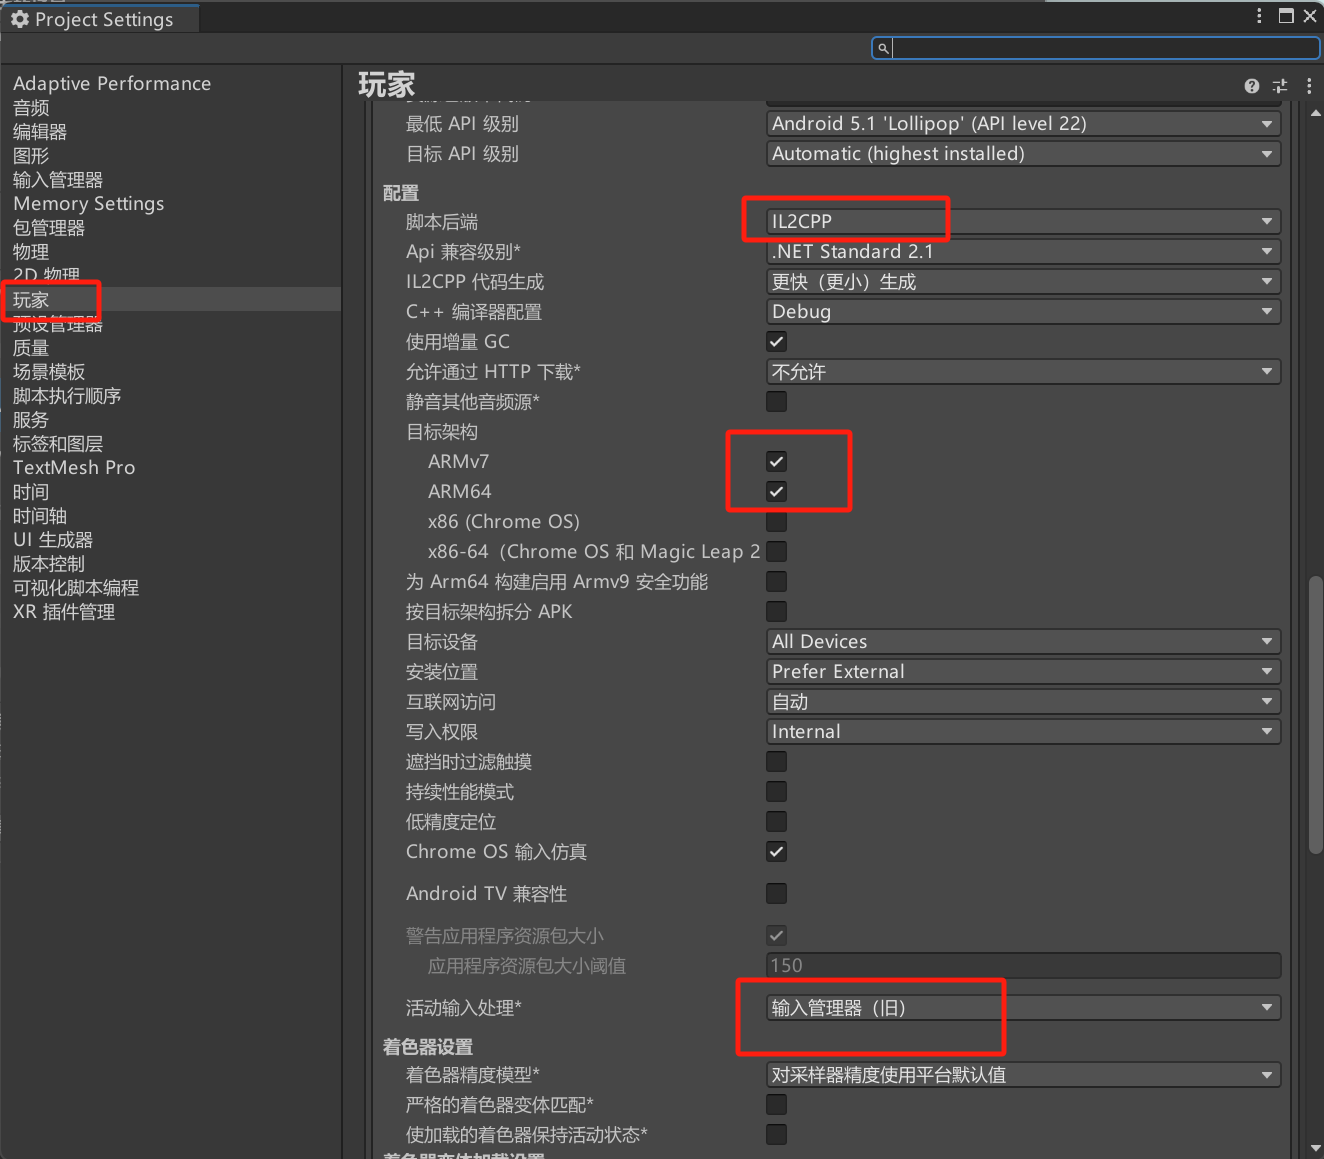The height and width of the screenshot is (1159, 1324).
Task: Click the gear icon on the Project Settings tab
Action: coord(20,17)
